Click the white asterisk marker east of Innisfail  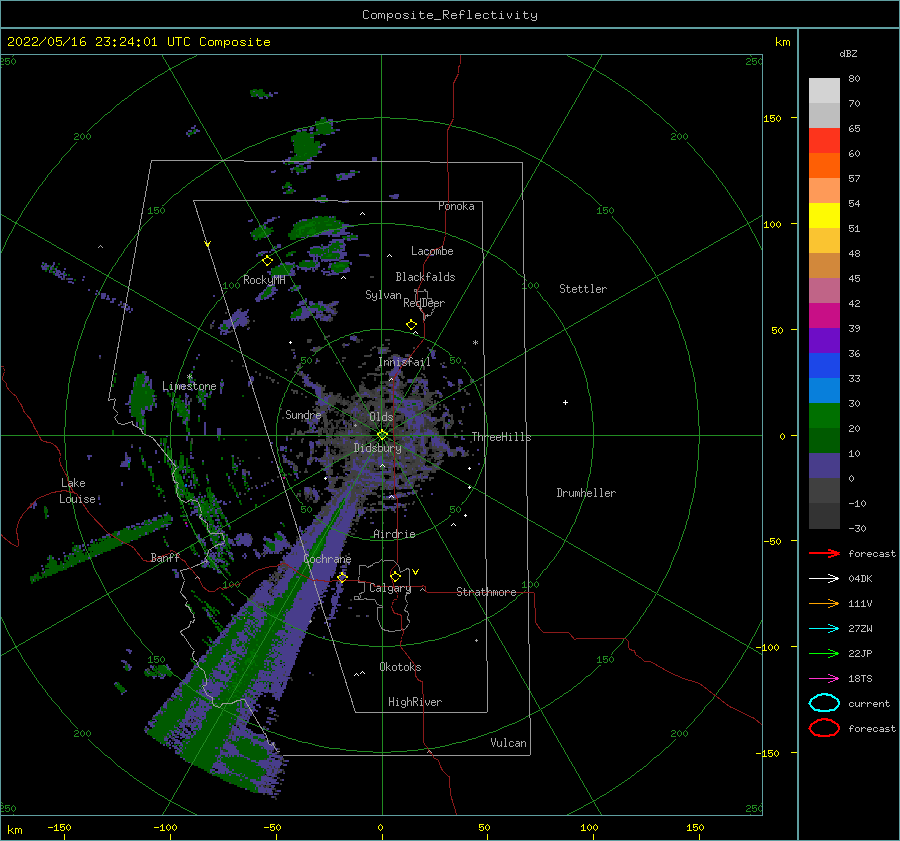pos(475,343)
